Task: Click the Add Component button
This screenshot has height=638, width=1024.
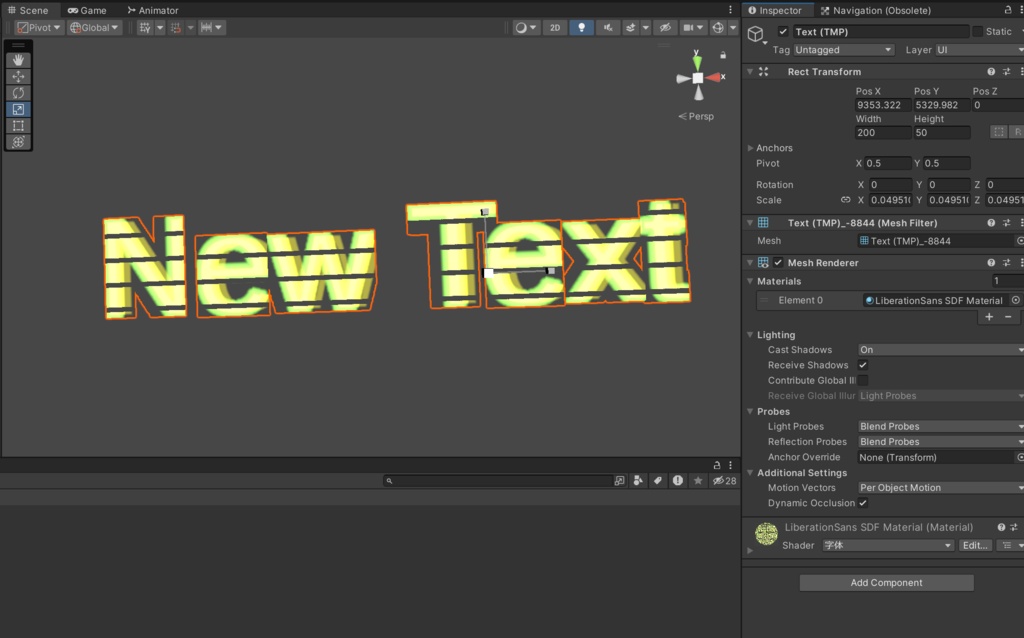Action: pos(886,582)
